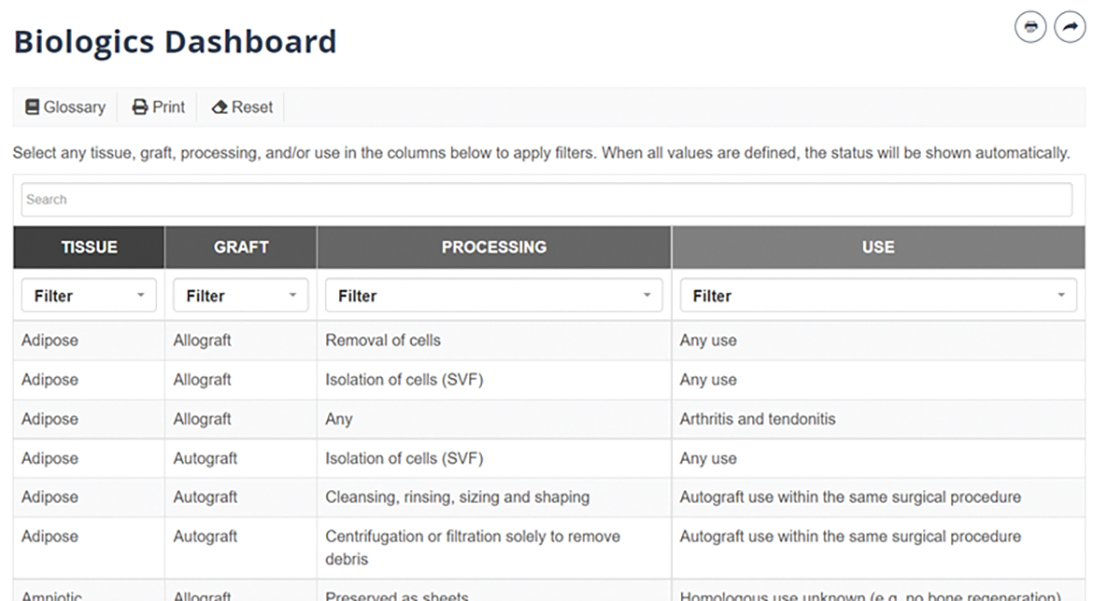Choose "Cleansing, rinsing, sizing and shaping" cell

coord(457,497)
